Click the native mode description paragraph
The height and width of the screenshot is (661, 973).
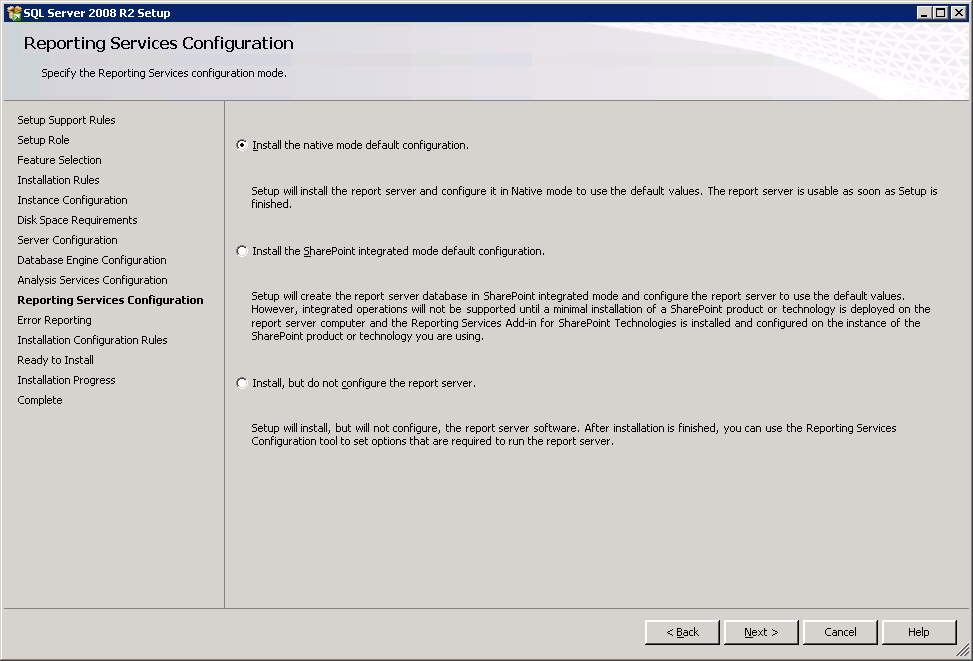[594, 197]
